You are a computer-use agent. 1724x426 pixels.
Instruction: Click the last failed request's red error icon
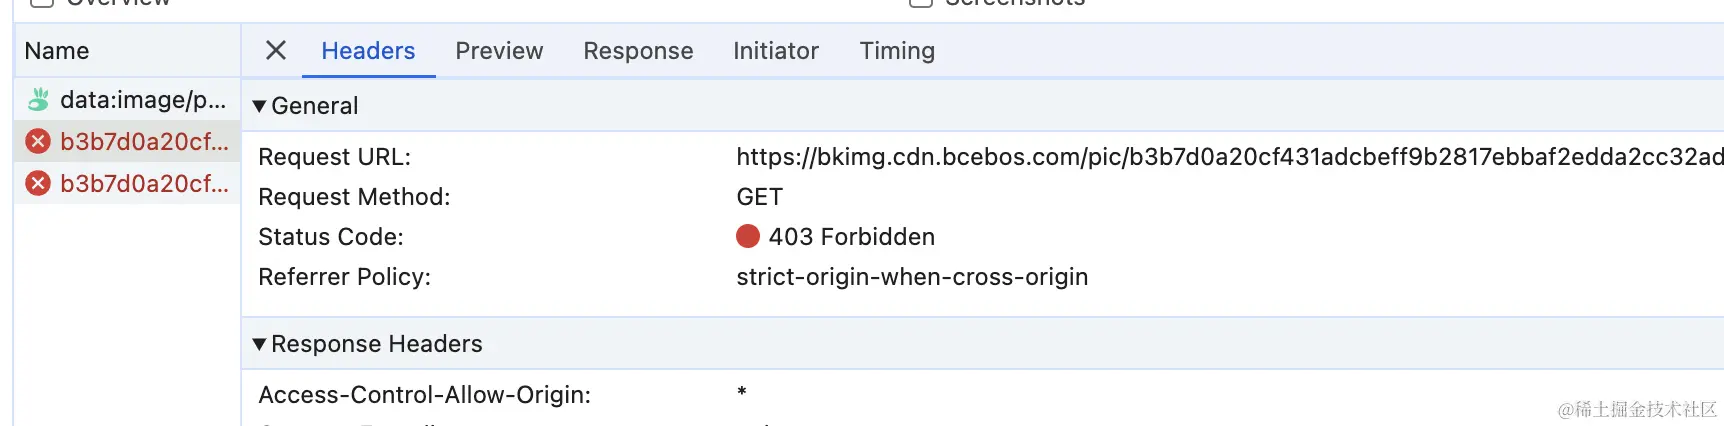coord(38,184)
